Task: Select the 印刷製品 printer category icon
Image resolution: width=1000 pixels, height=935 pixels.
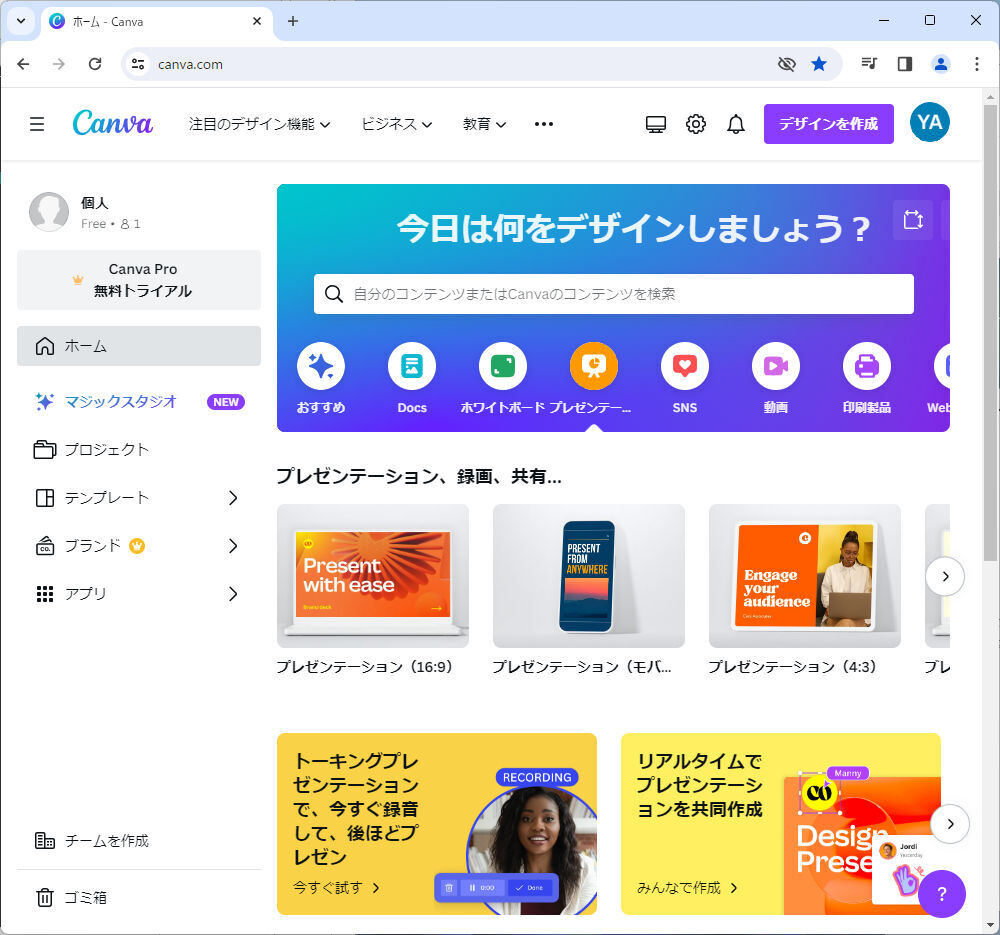Action: (867, 366)
